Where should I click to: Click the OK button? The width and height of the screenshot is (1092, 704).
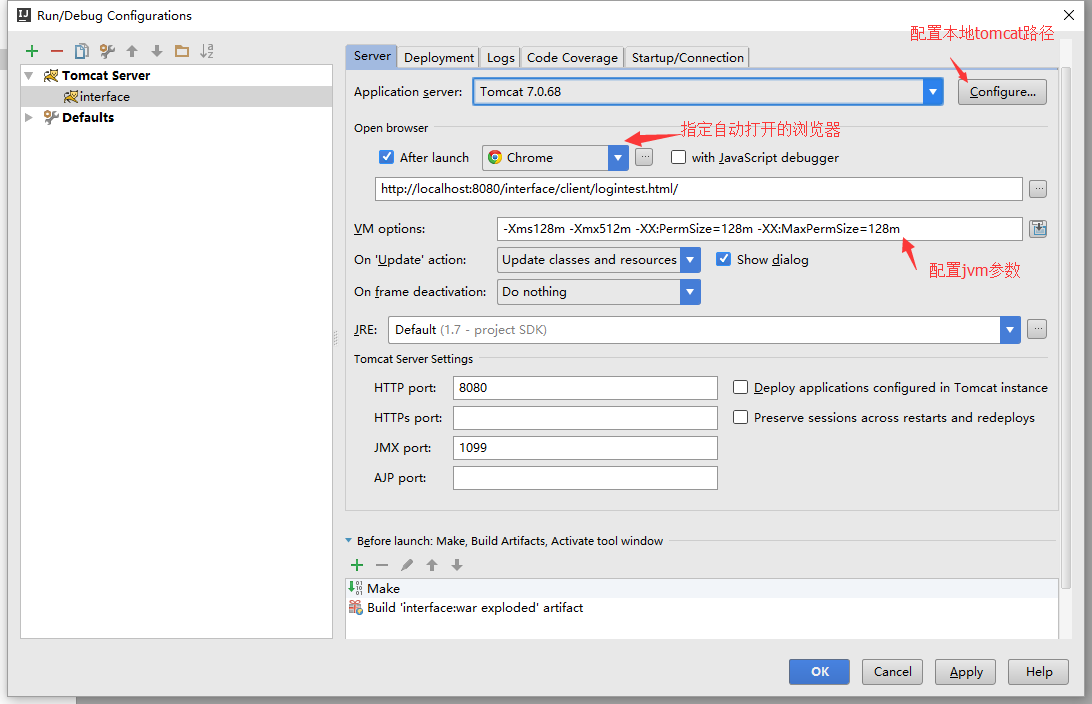point(819,672)
